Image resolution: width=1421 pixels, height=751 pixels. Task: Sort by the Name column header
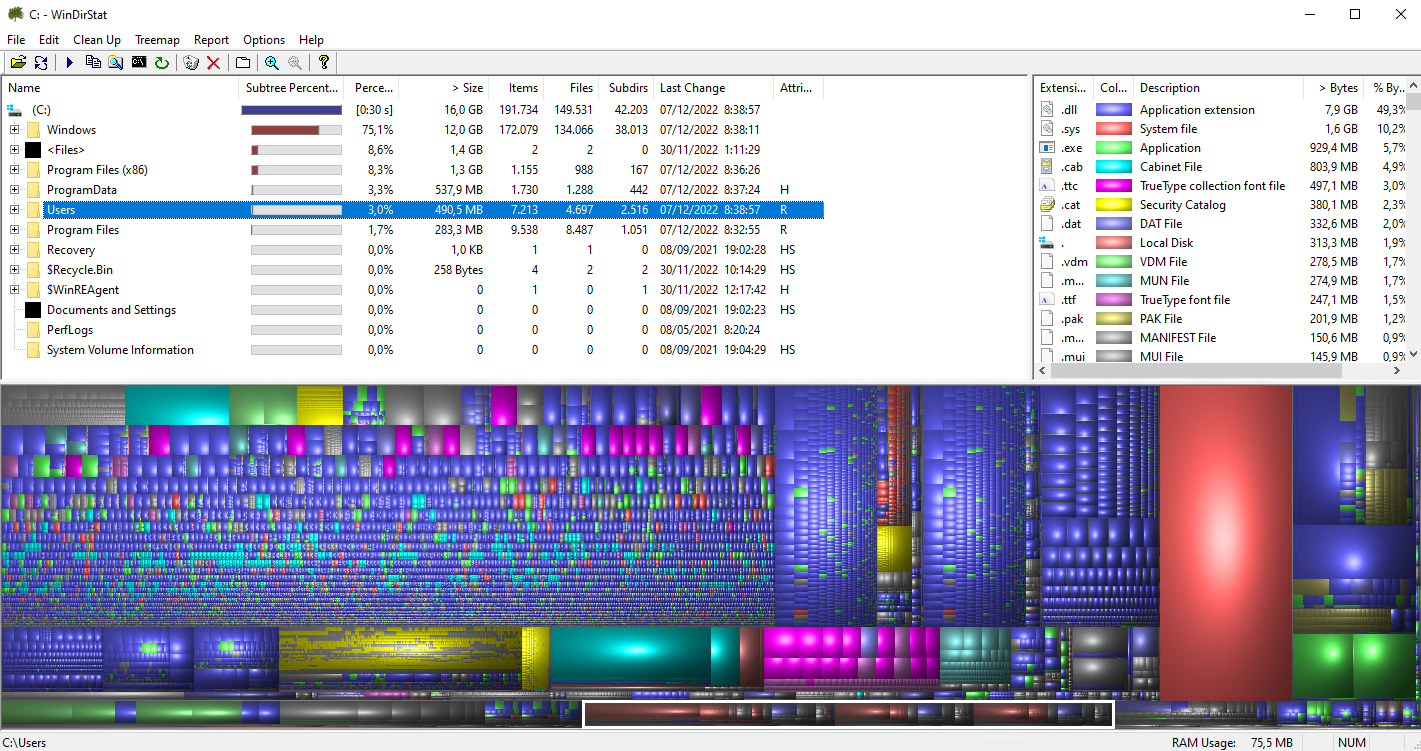click(120, 88)
